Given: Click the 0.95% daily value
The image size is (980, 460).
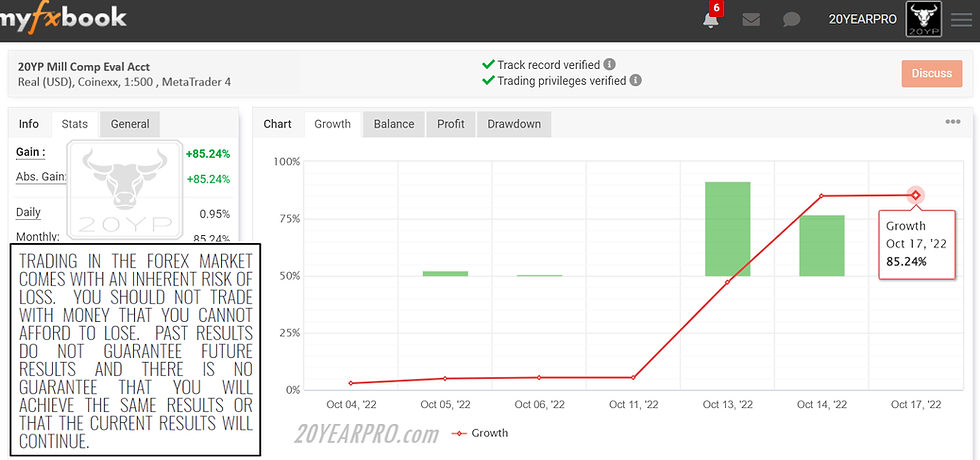Looking at the screenshot, I should pyautogui.click(x=214, y=214).
